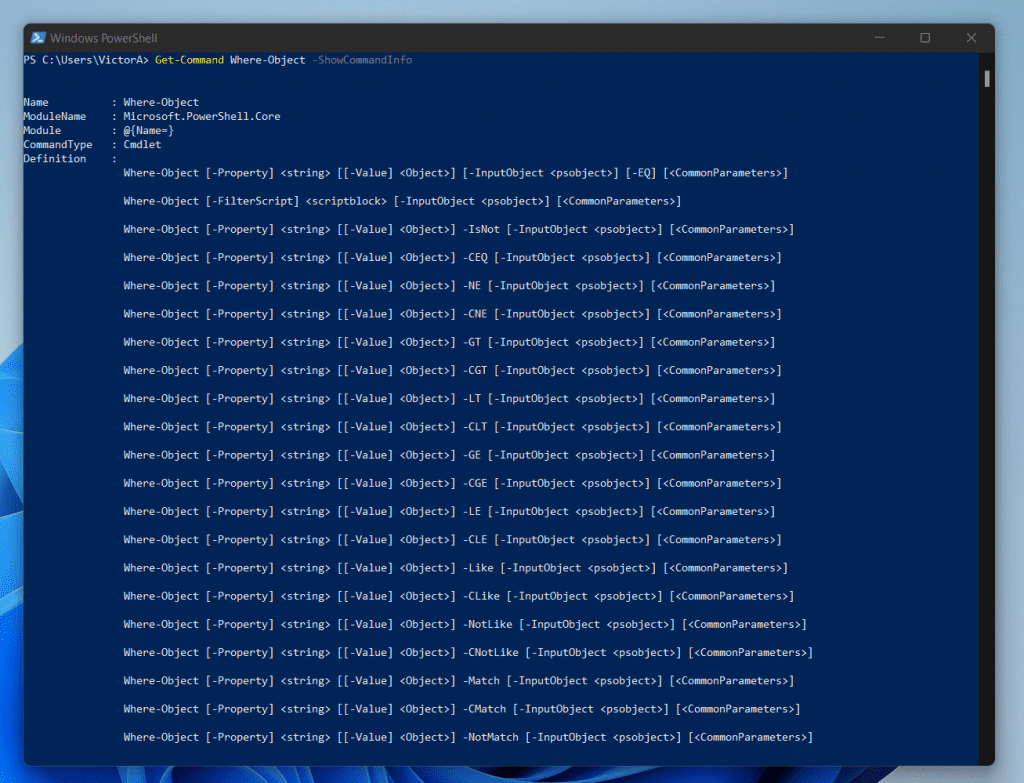The width and height of the screenshot is (1024, 783).
Task: Click the syntax line with -GT
Action: point(449,342)
